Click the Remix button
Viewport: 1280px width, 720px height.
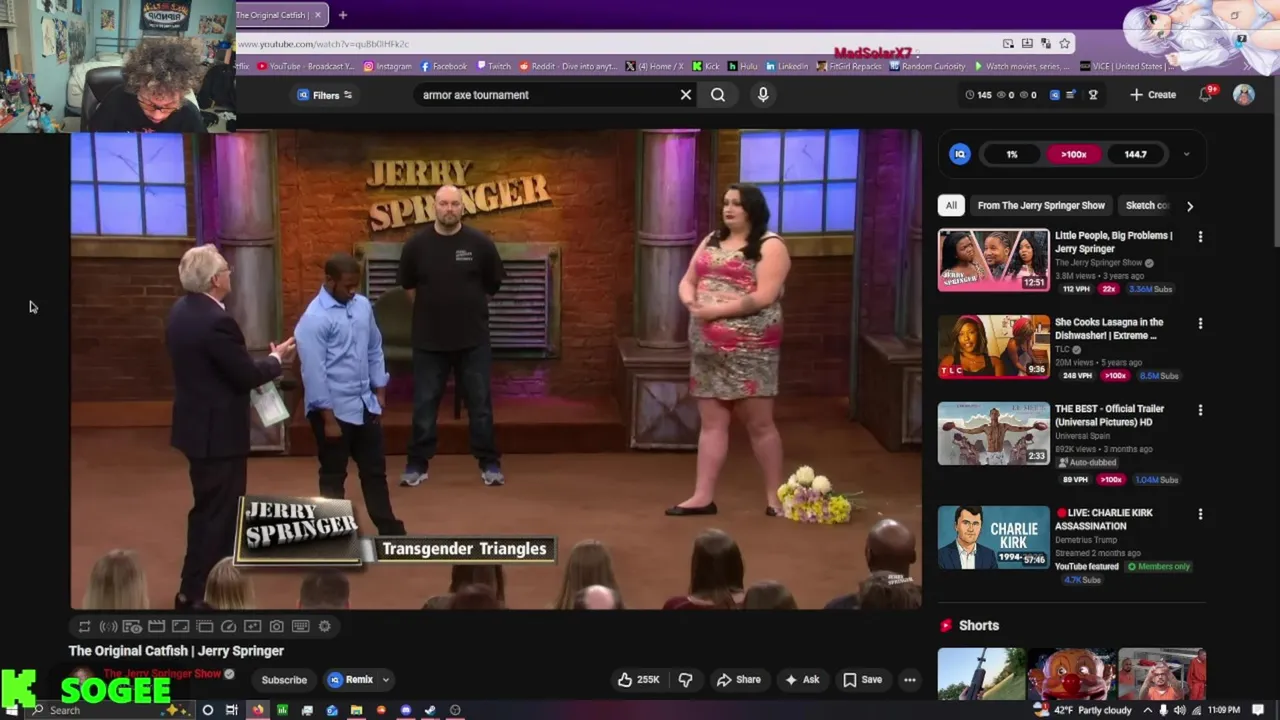[x=351, y=680]
